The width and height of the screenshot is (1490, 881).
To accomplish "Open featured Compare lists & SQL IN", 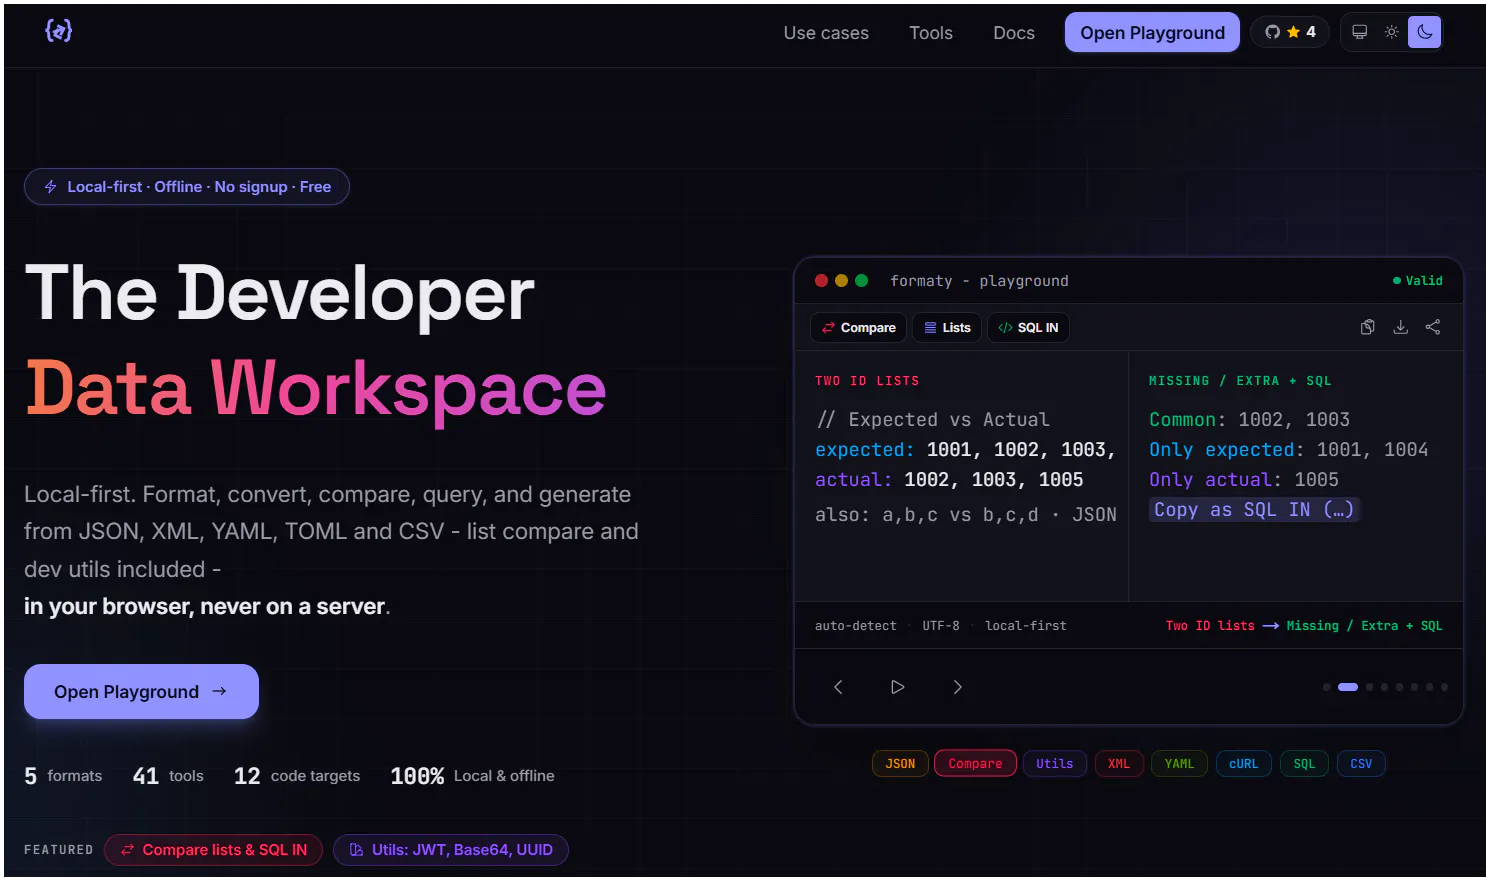I will 213,850.
